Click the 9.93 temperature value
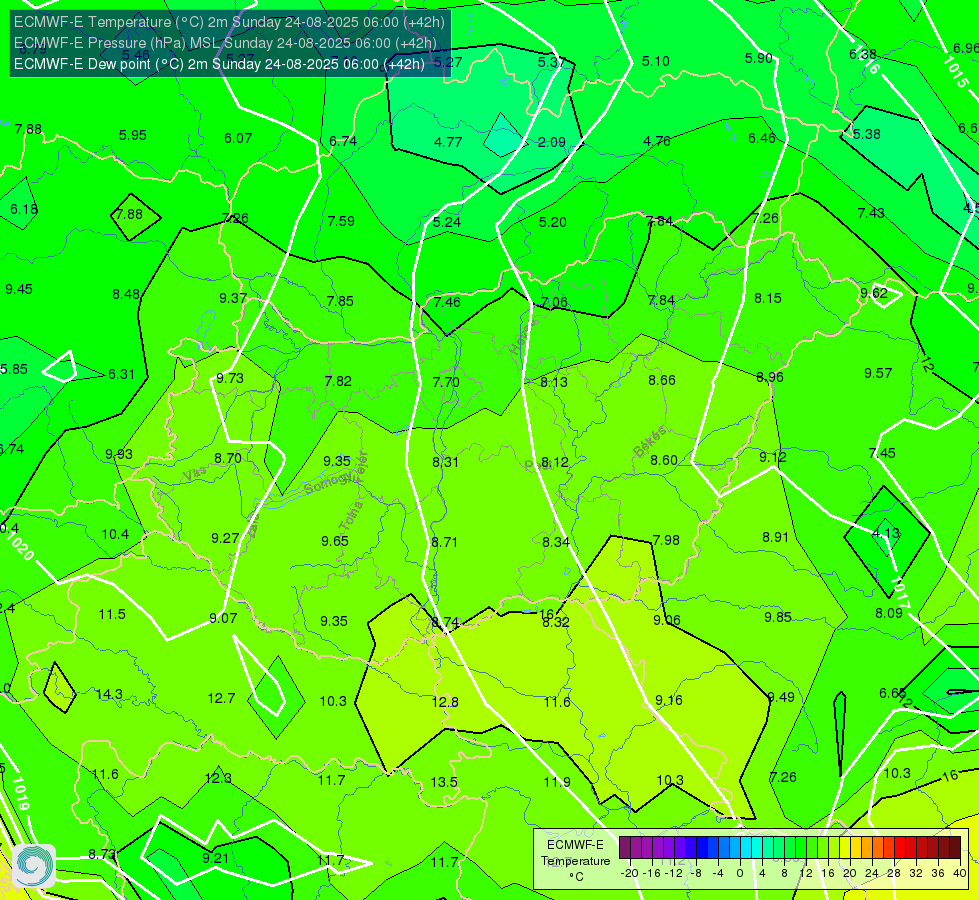 point(119,455)
